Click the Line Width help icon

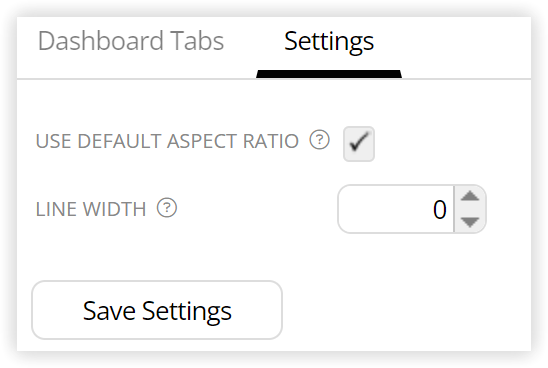pyautogui.click(x=167, y=208)
